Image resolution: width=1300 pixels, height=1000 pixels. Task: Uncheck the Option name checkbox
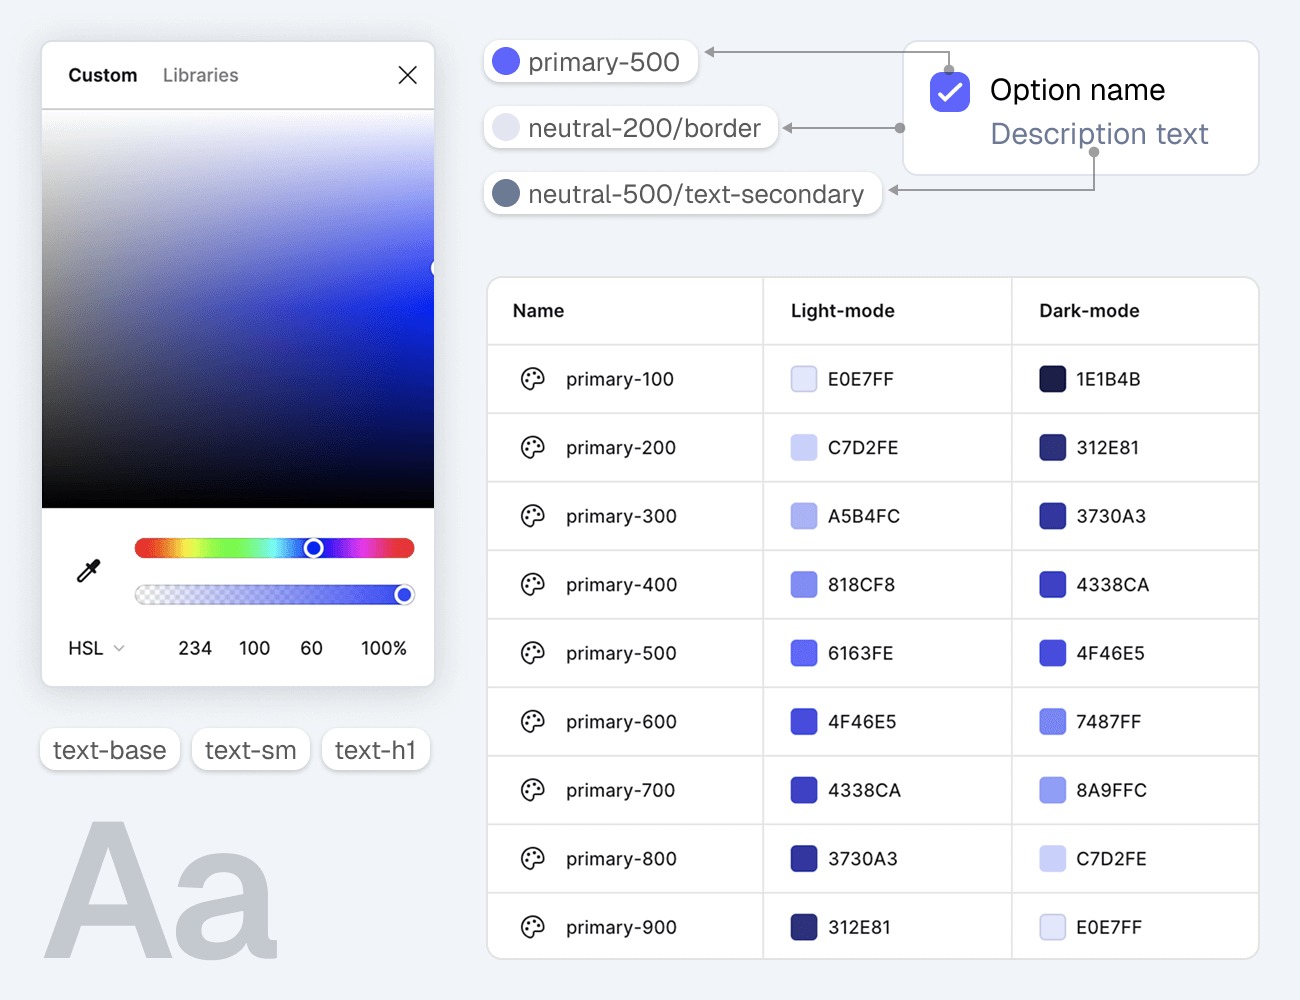(x=948, y=91)
